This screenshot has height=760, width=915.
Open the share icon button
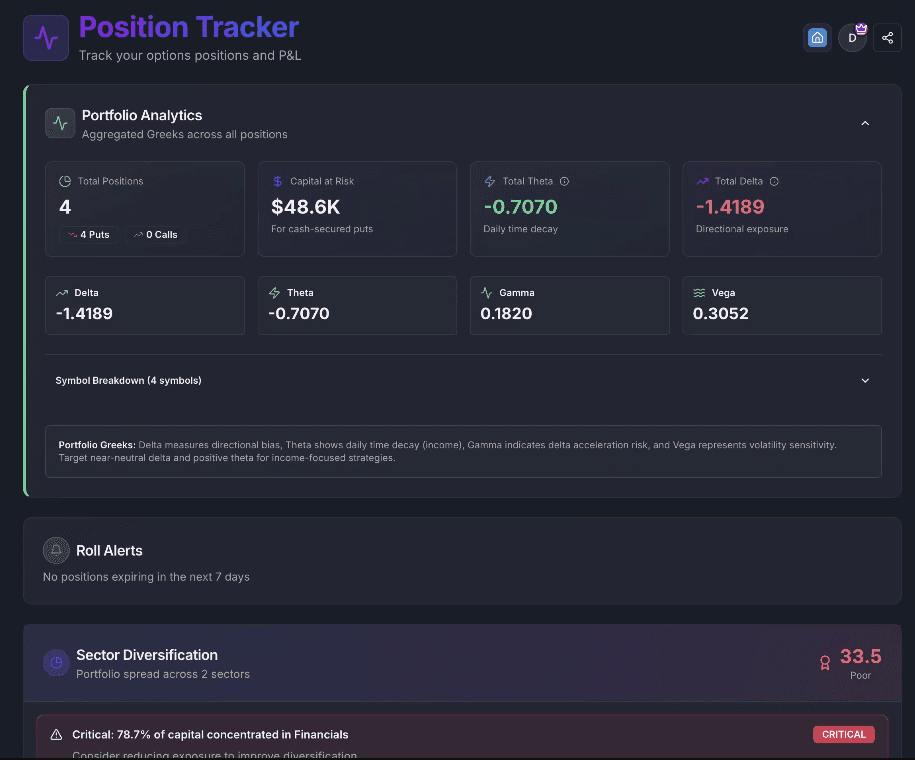pyautogui.click(x=887, y=38)
